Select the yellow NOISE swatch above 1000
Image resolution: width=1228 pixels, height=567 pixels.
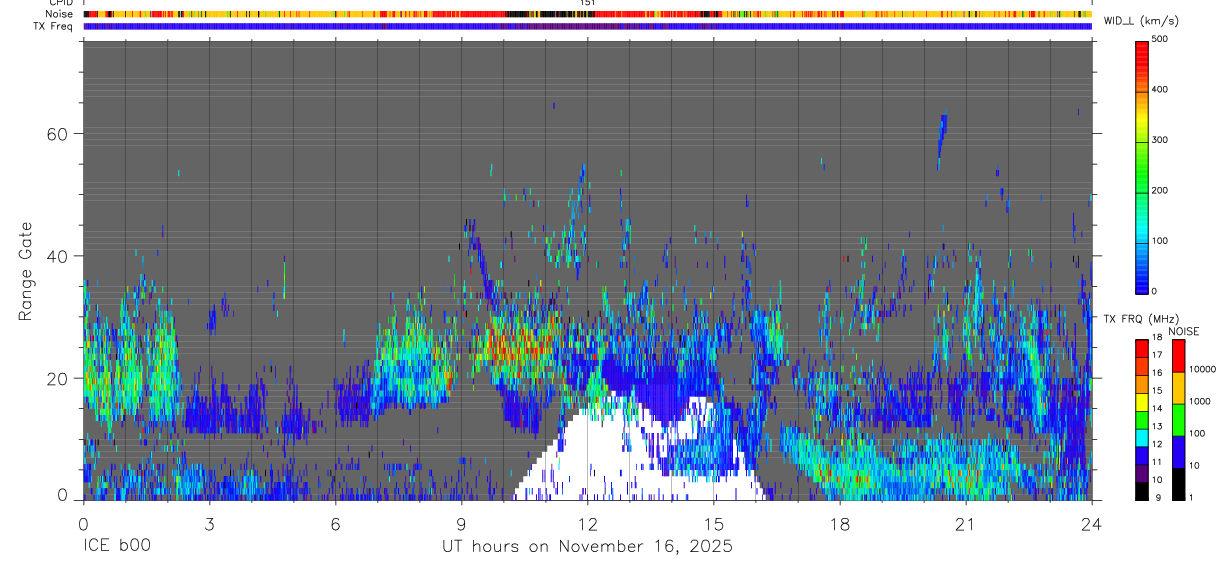click(x=1179, y=388)
